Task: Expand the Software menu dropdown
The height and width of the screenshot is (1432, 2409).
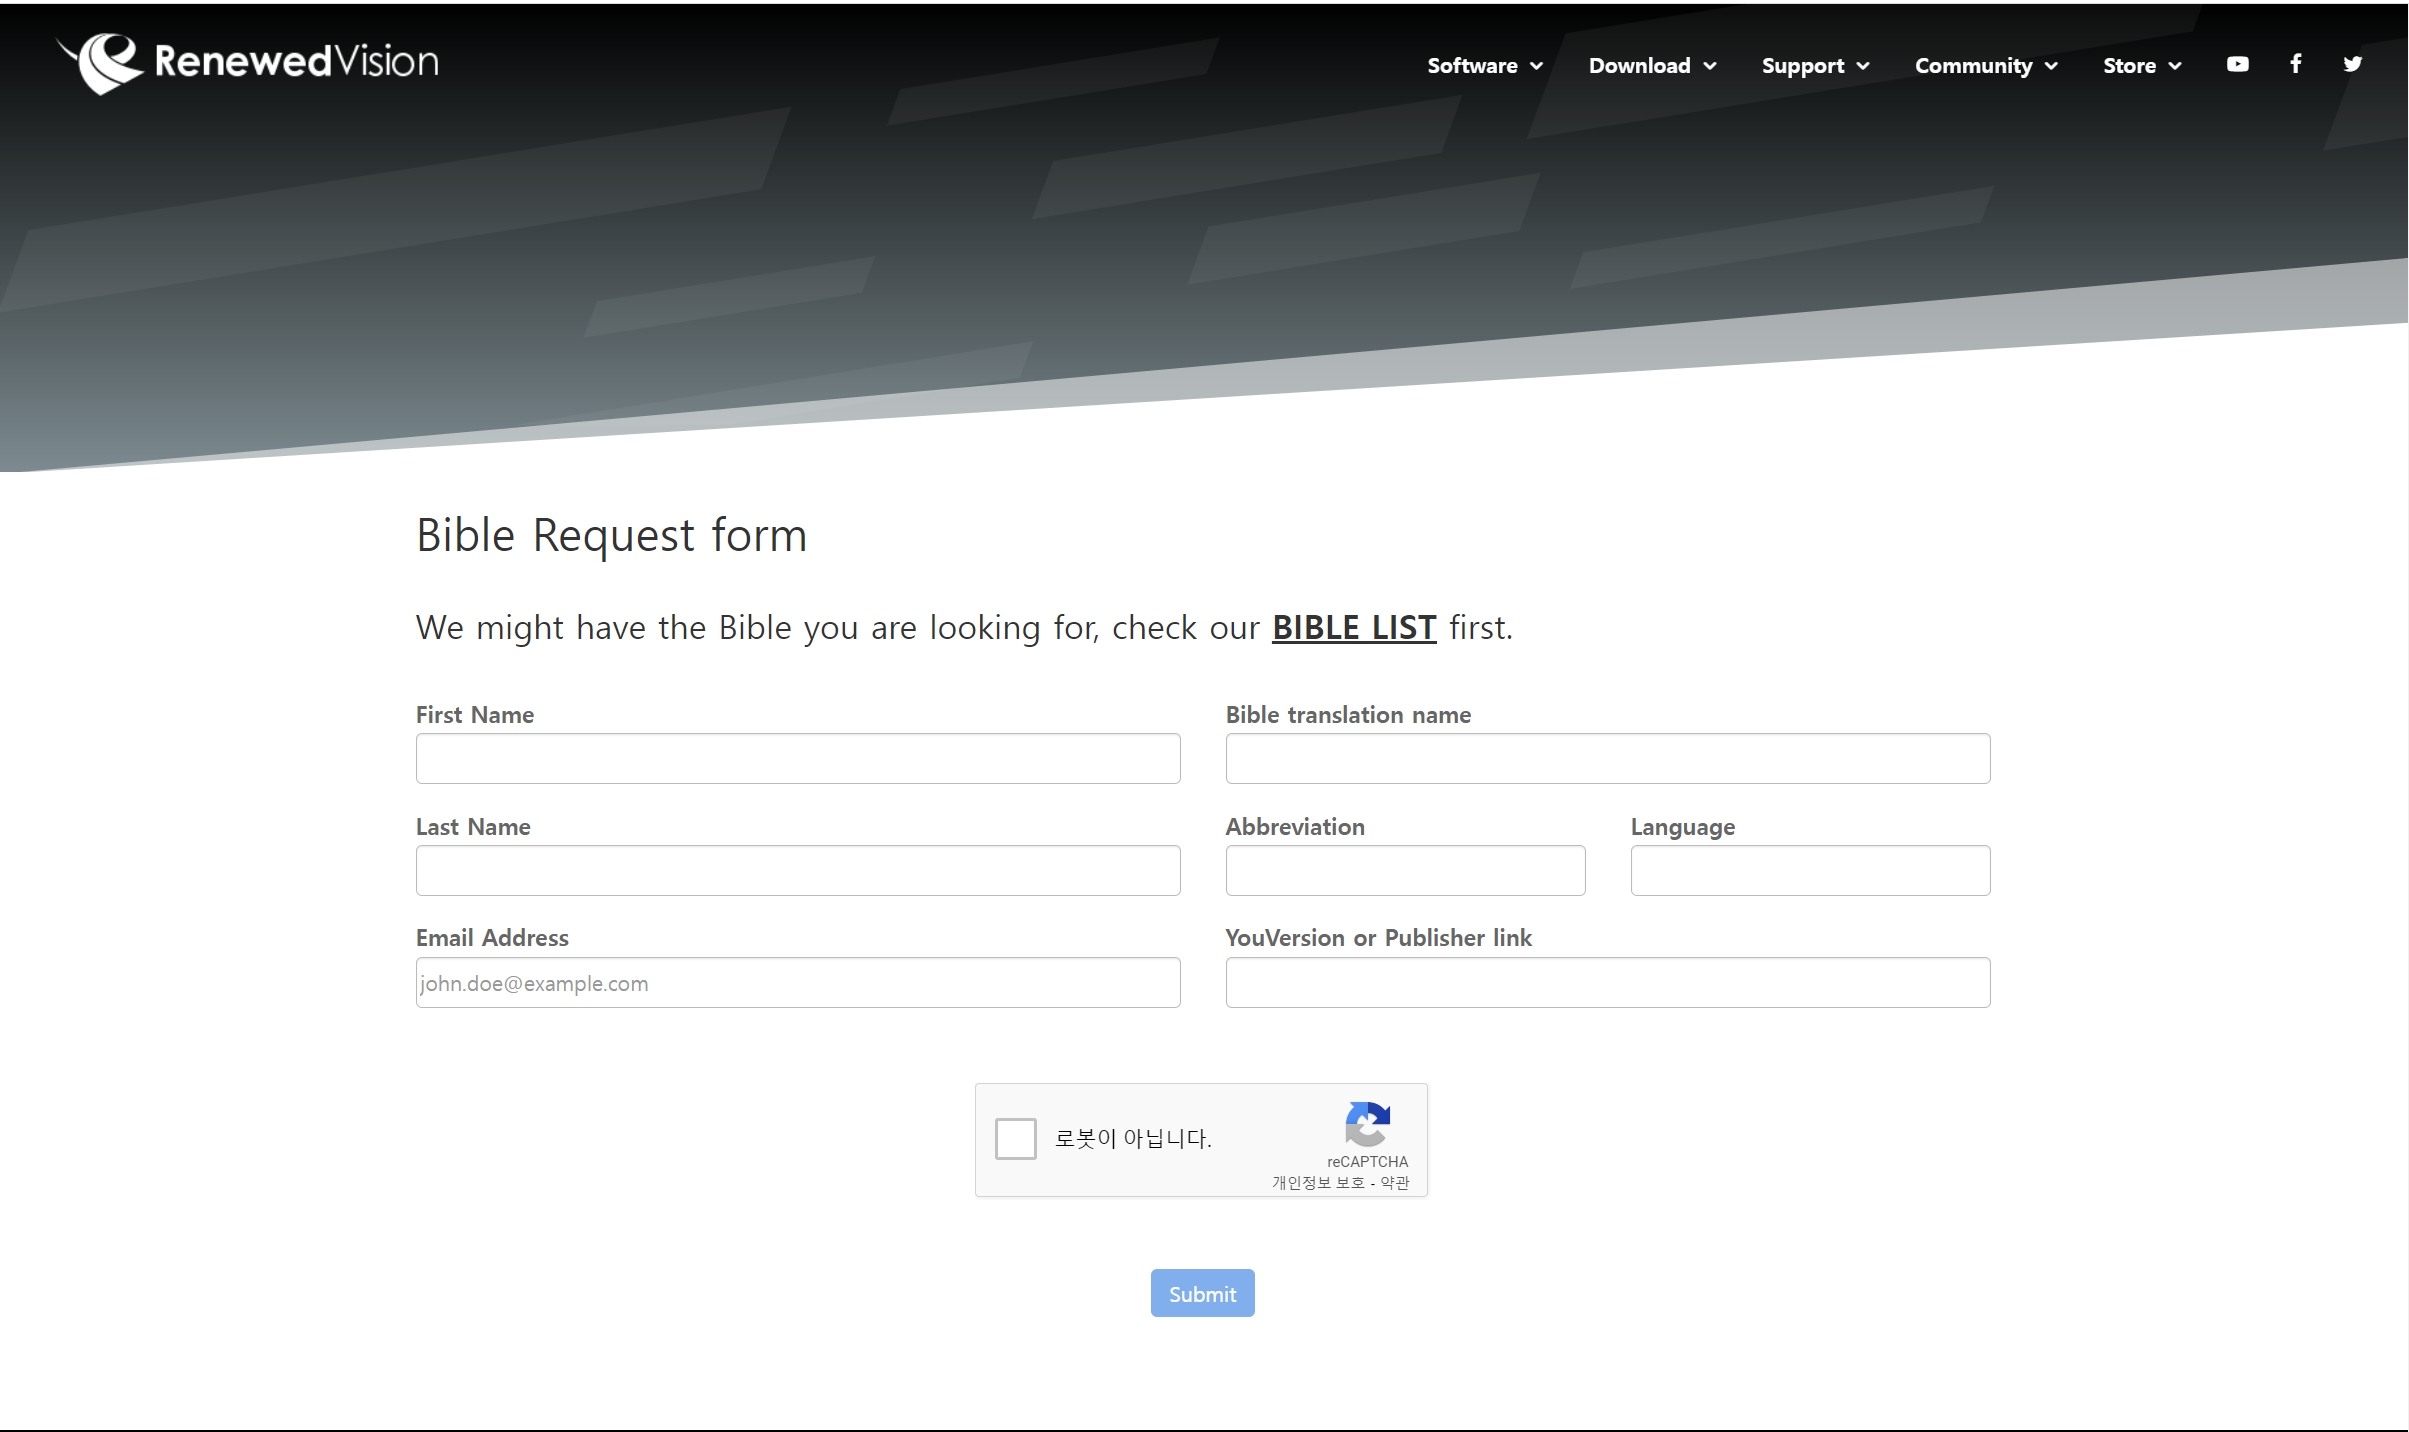Action: [1484, 66]
